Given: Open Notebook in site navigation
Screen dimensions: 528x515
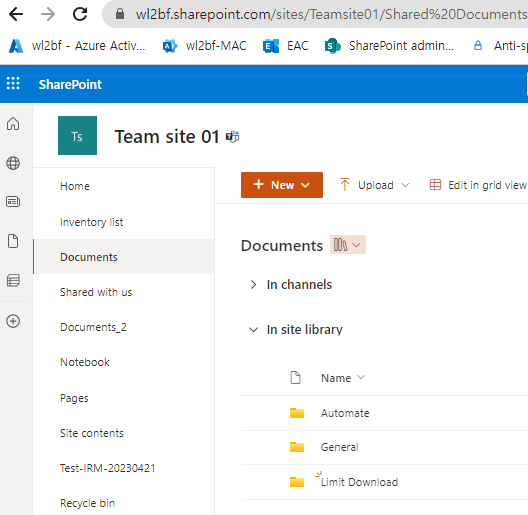Looking at the screenshot, I should (85, 362).
